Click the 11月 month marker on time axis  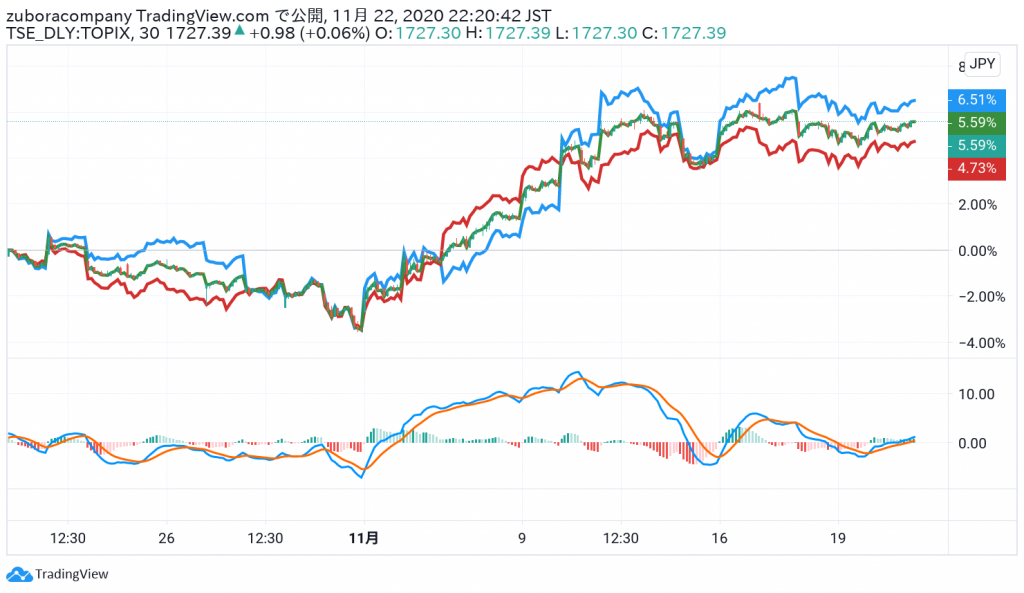tap(364, 538)
